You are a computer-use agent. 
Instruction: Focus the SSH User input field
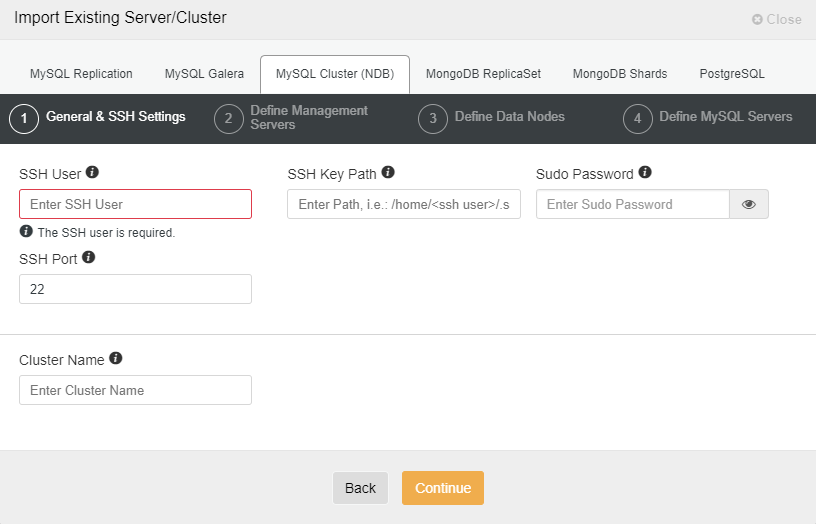pyautogui.click(x=135, y=204)
